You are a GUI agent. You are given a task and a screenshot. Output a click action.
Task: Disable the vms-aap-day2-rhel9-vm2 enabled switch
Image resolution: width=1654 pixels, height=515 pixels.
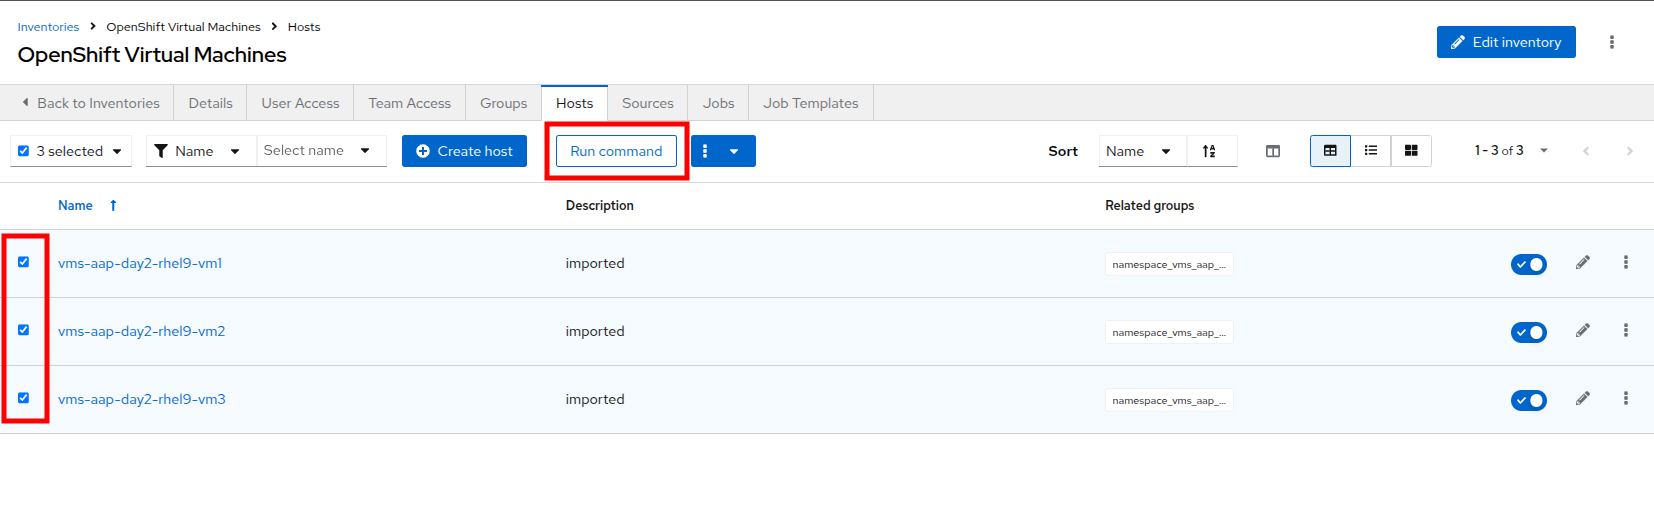1528,332
